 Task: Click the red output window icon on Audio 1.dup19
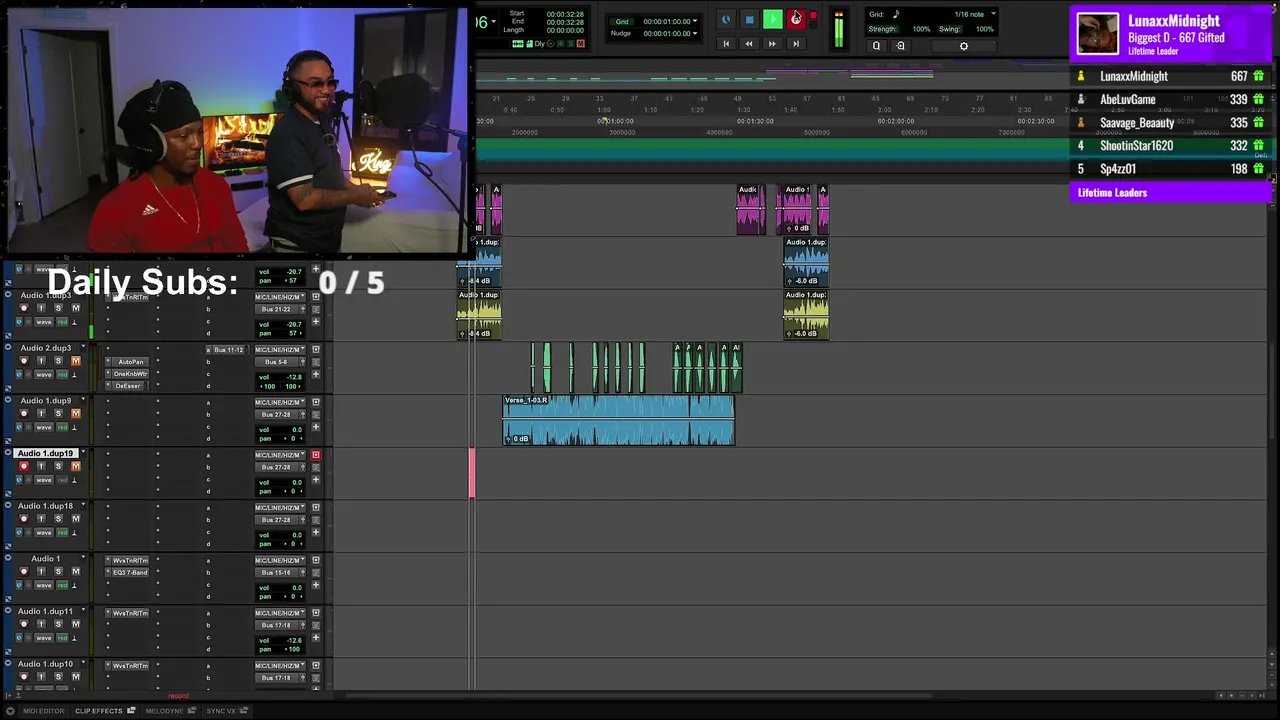316,455
